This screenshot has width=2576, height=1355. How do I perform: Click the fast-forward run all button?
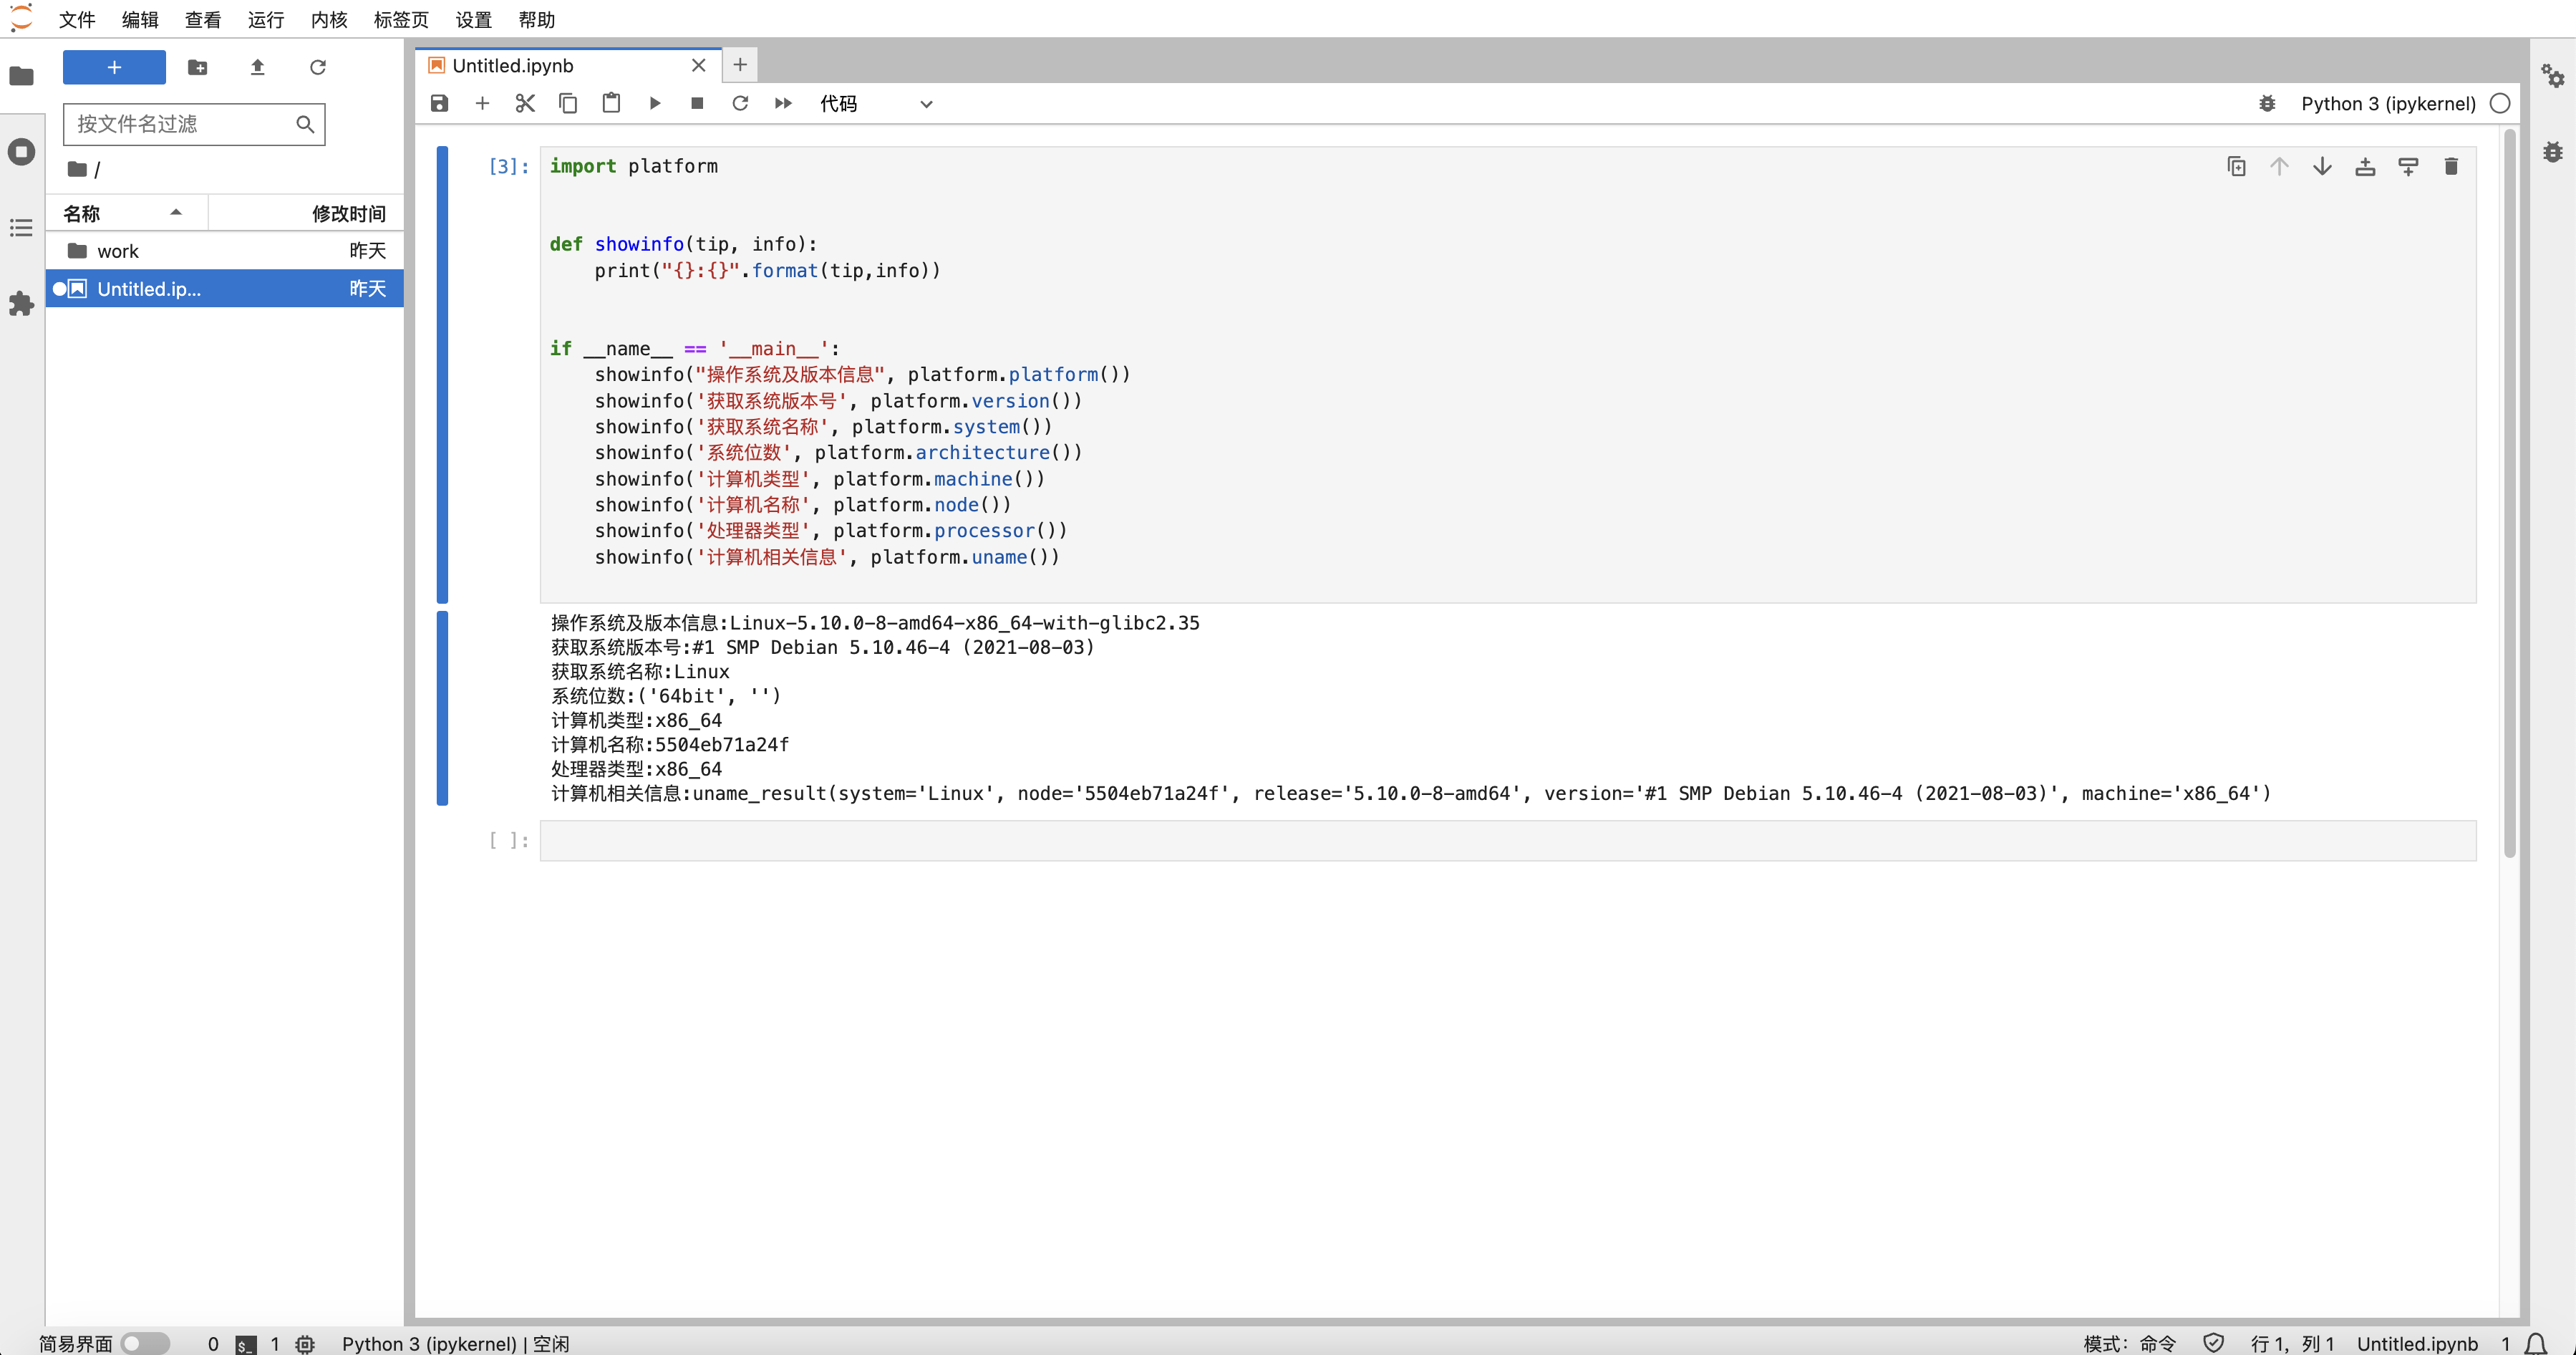pos(782,104)
